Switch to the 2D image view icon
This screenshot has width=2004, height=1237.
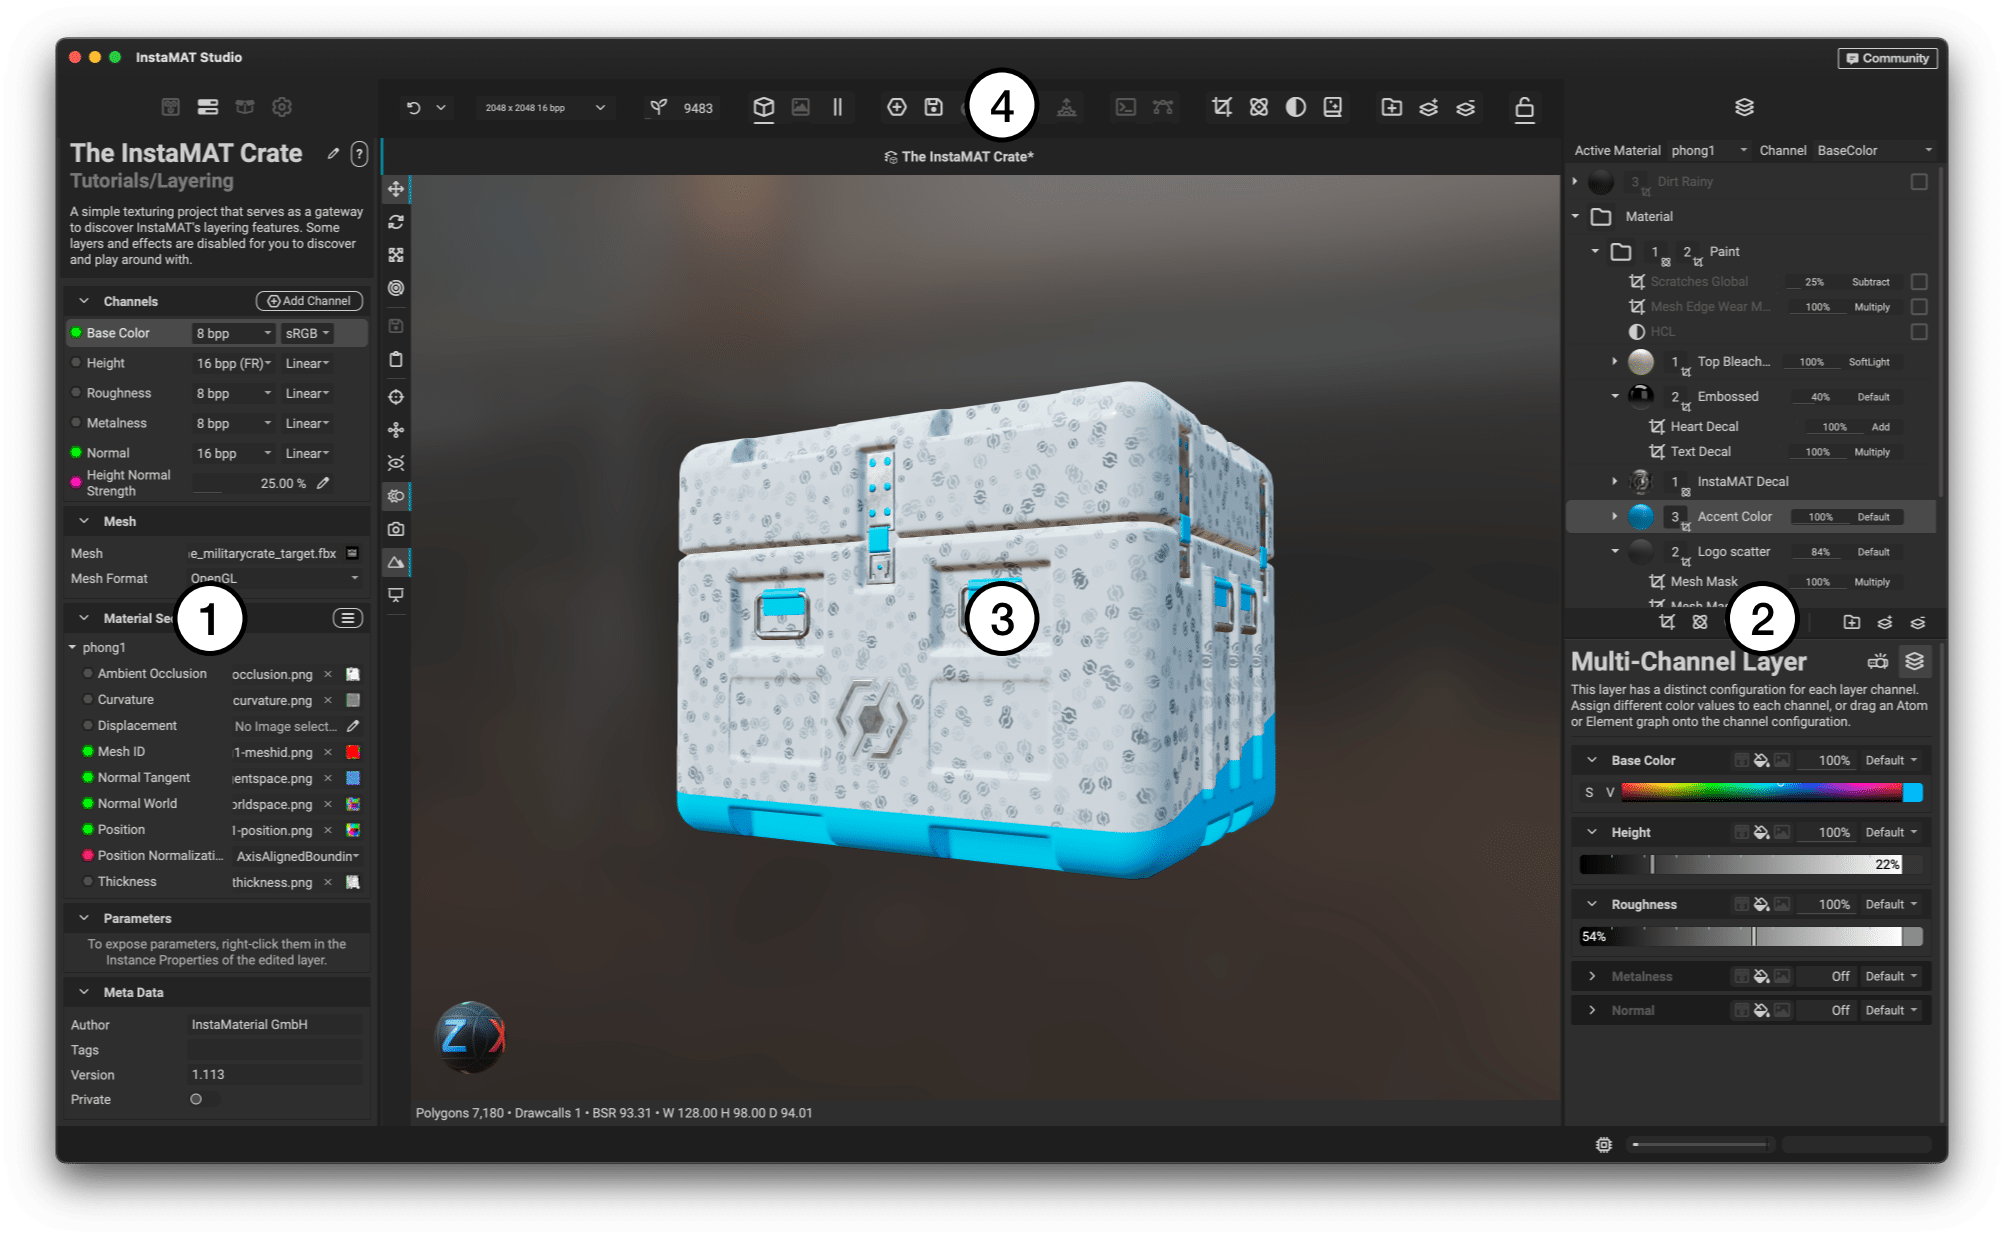click(x=801, y=107)
